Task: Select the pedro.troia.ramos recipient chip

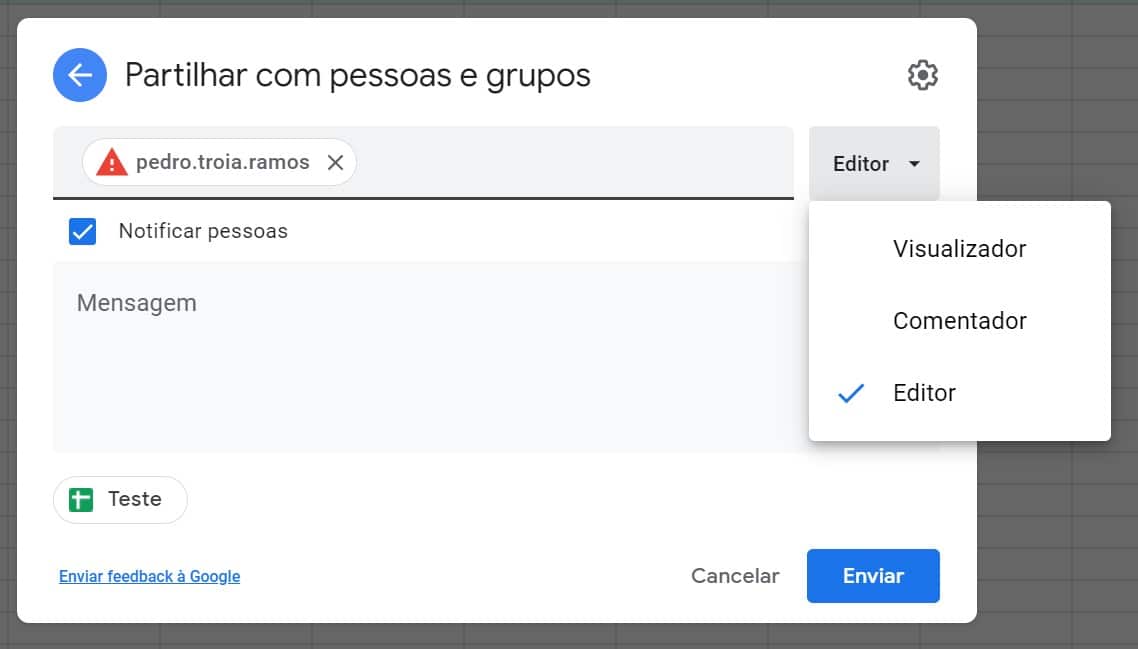Action: [x=222, y=163]
